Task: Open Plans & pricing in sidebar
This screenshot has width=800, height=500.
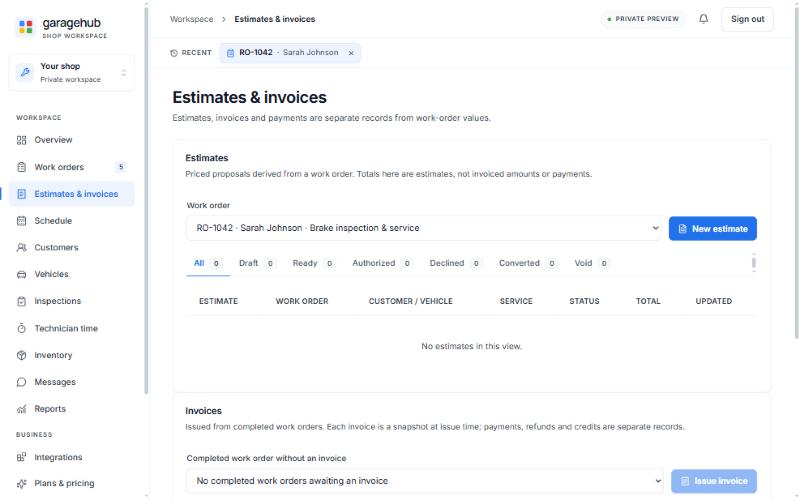Action: coord(71,484)
